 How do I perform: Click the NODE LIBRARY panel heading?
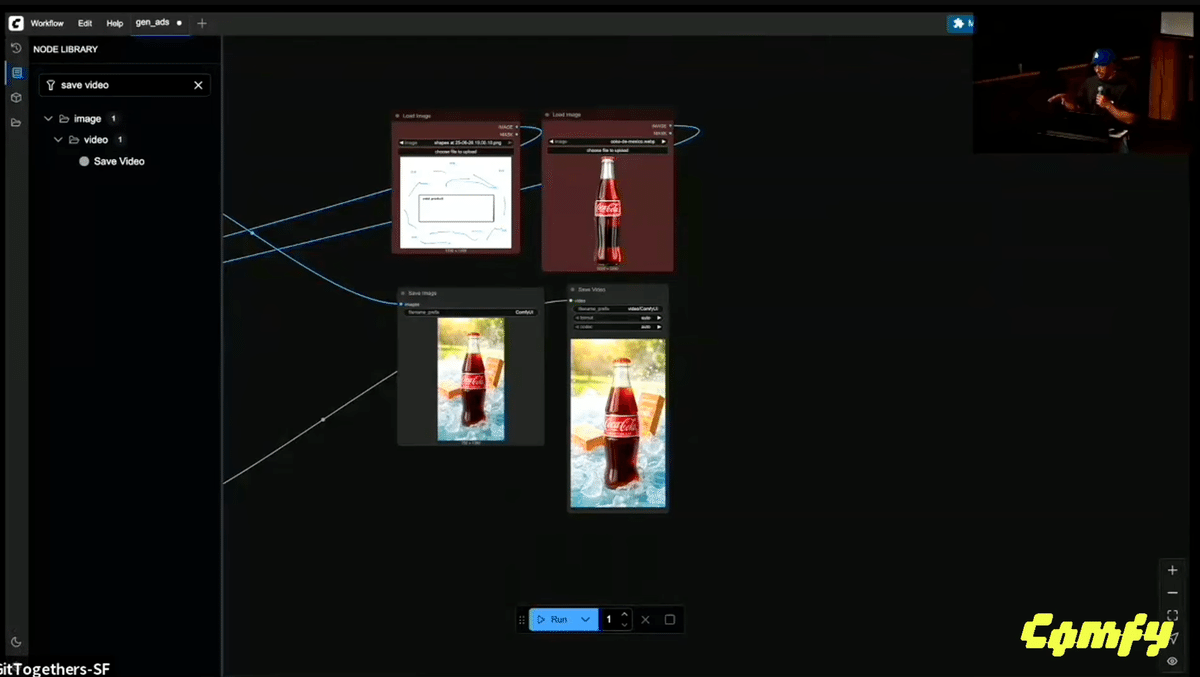pos(66,49)
